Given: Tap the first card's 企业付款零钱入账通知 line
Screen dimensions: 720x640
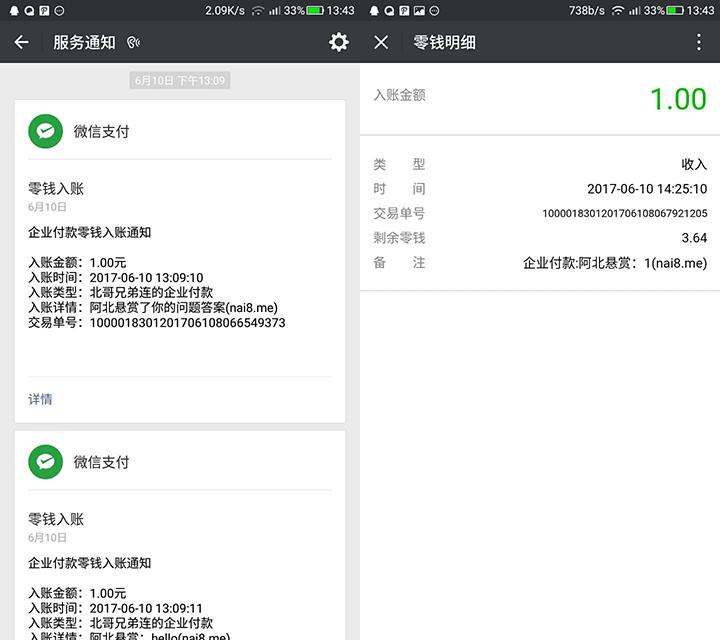Looking at the screenshot, I should (x=90, y=232).
